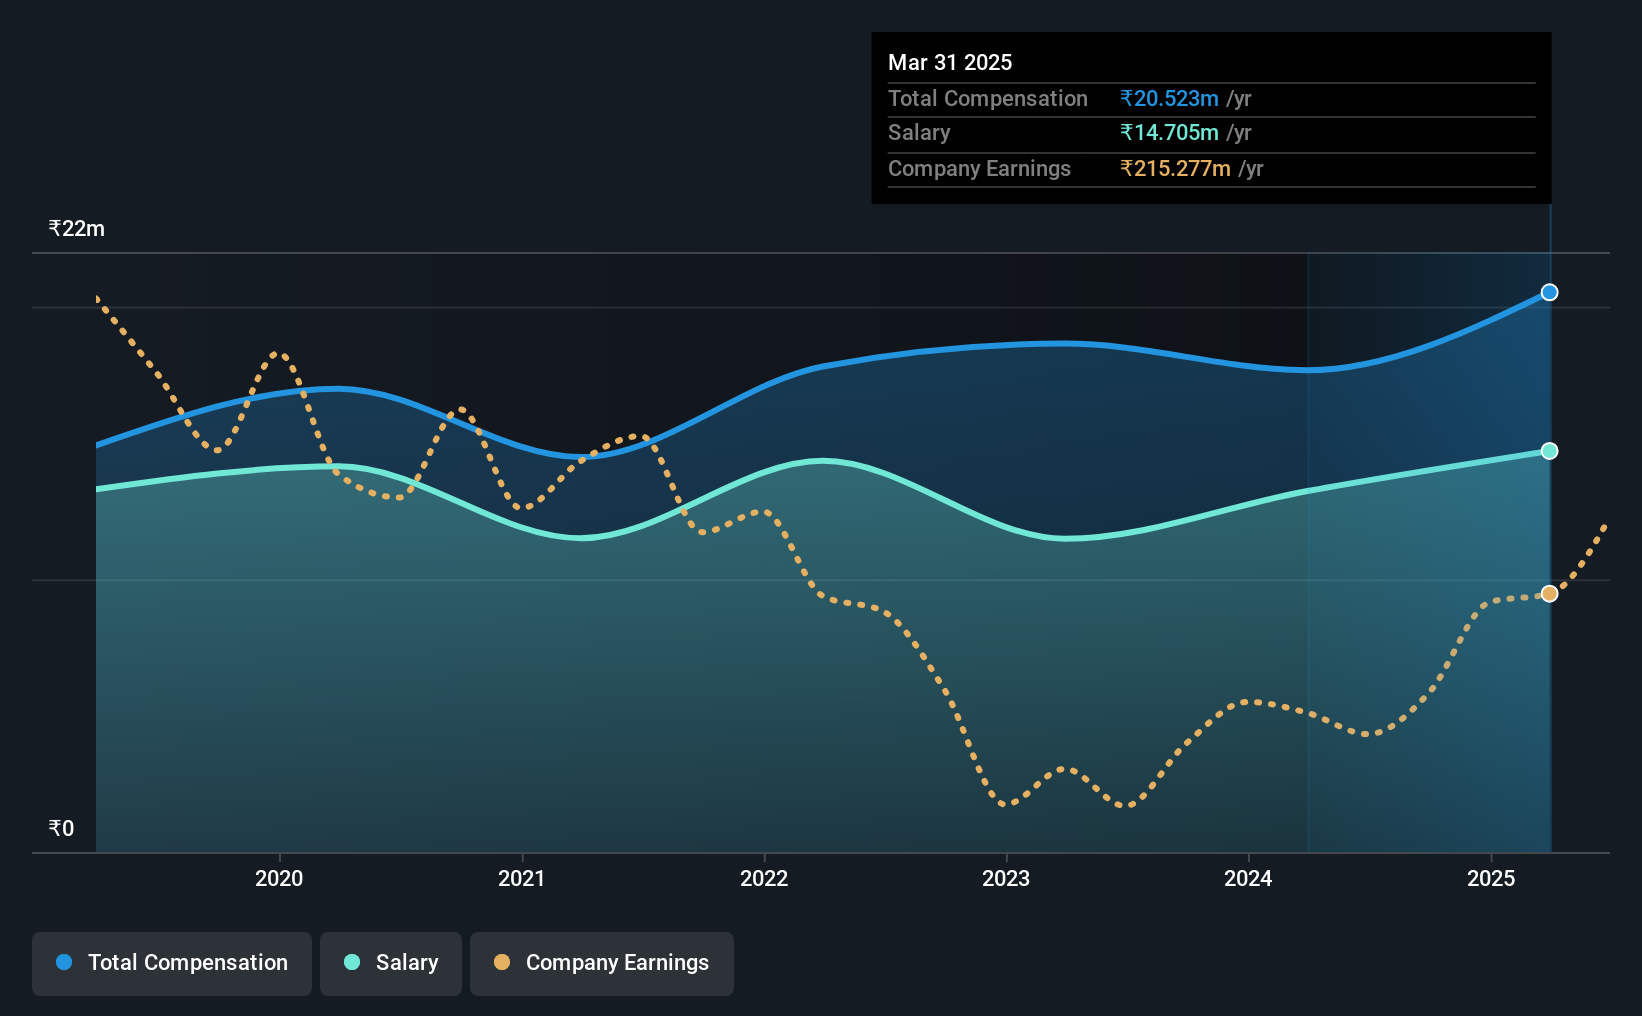The image size is (1642, 1016).
Task: Click the 2022 x-axis label
Action: point(764,878)
